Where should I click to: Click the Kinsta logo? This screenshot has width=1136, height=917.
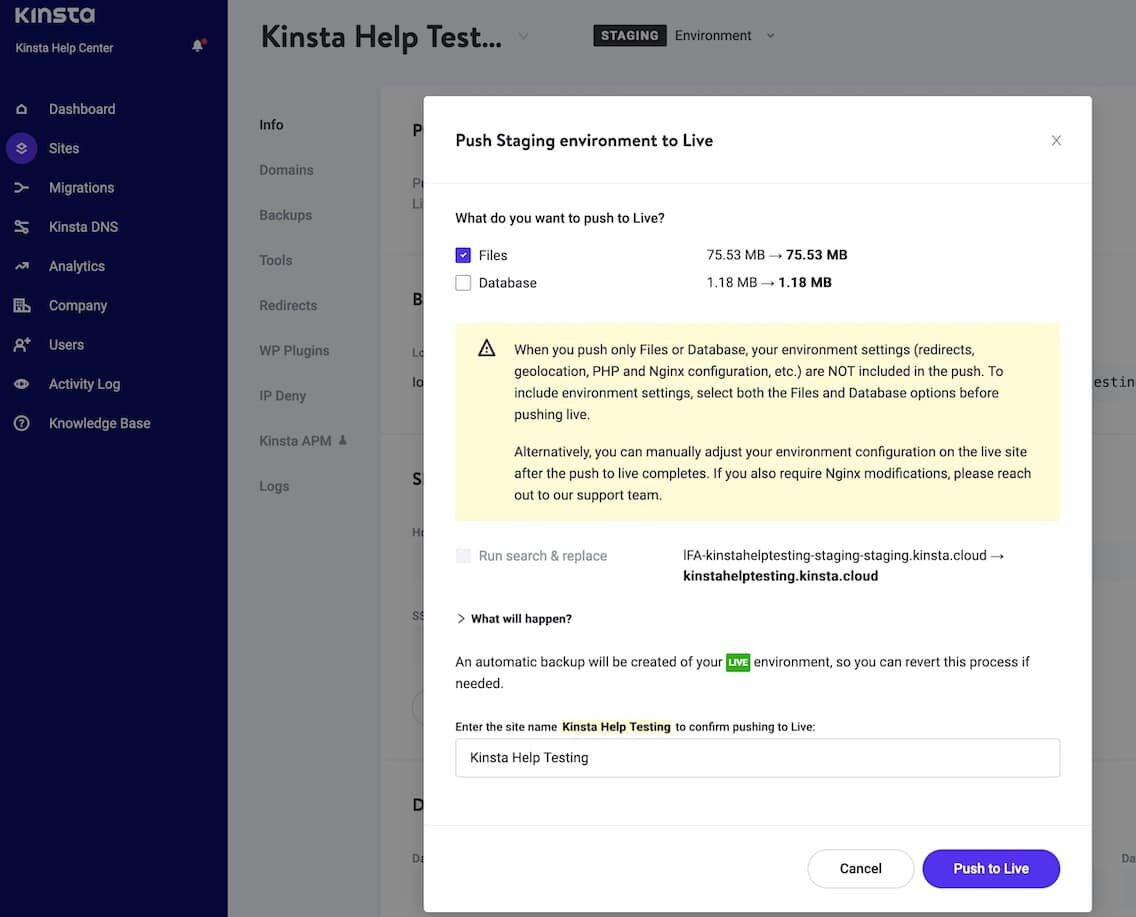point(54,14)
